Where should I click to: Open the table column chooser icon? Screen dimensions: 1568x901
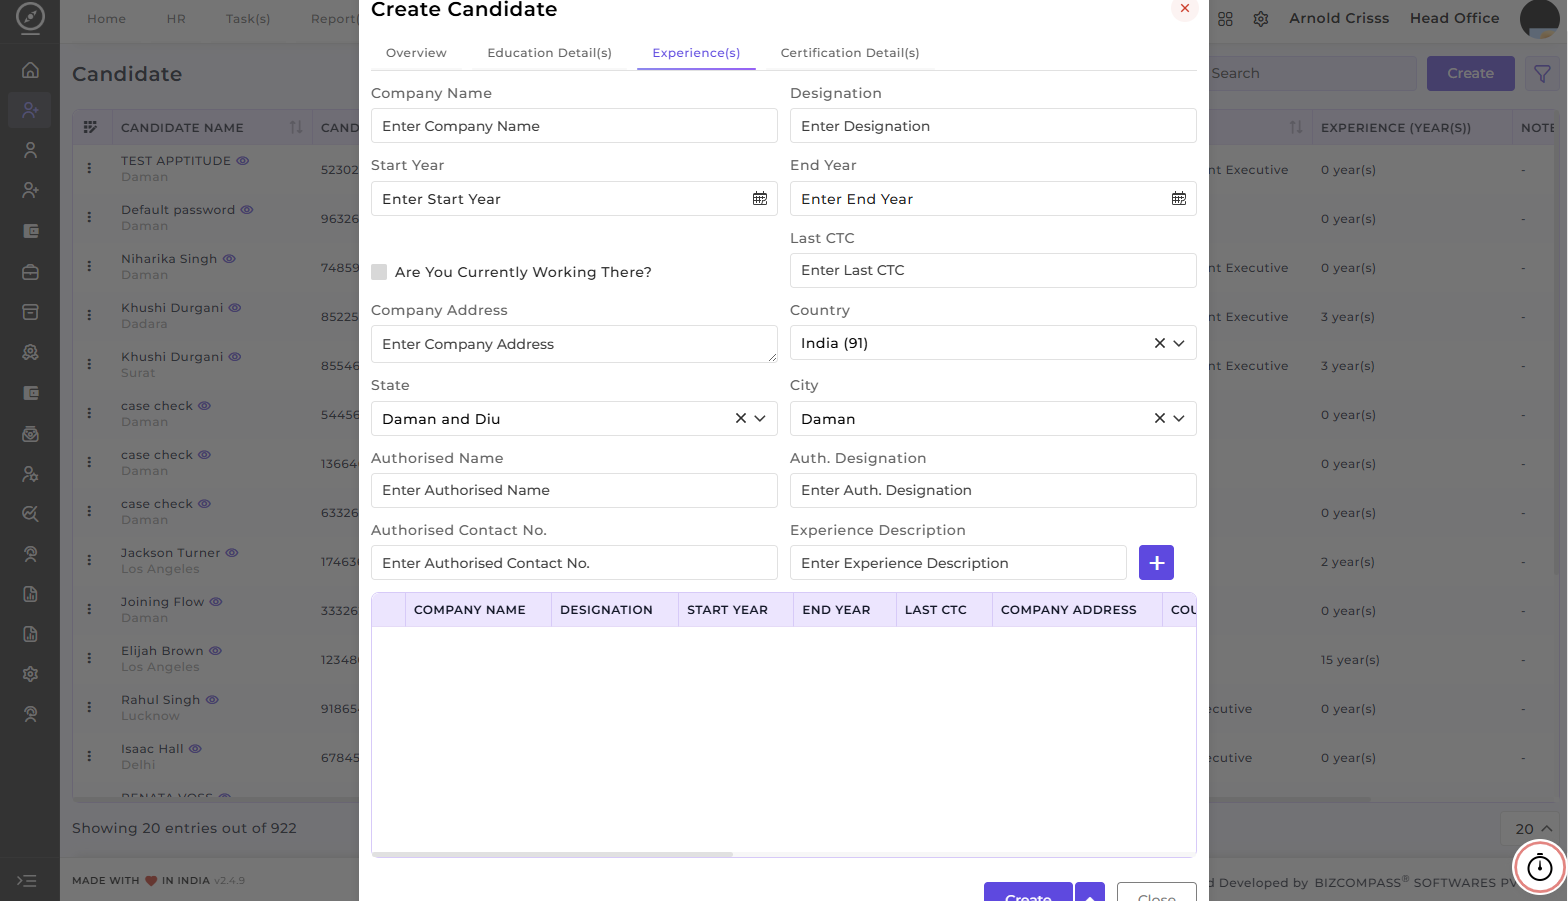click(x=90, y=127)
